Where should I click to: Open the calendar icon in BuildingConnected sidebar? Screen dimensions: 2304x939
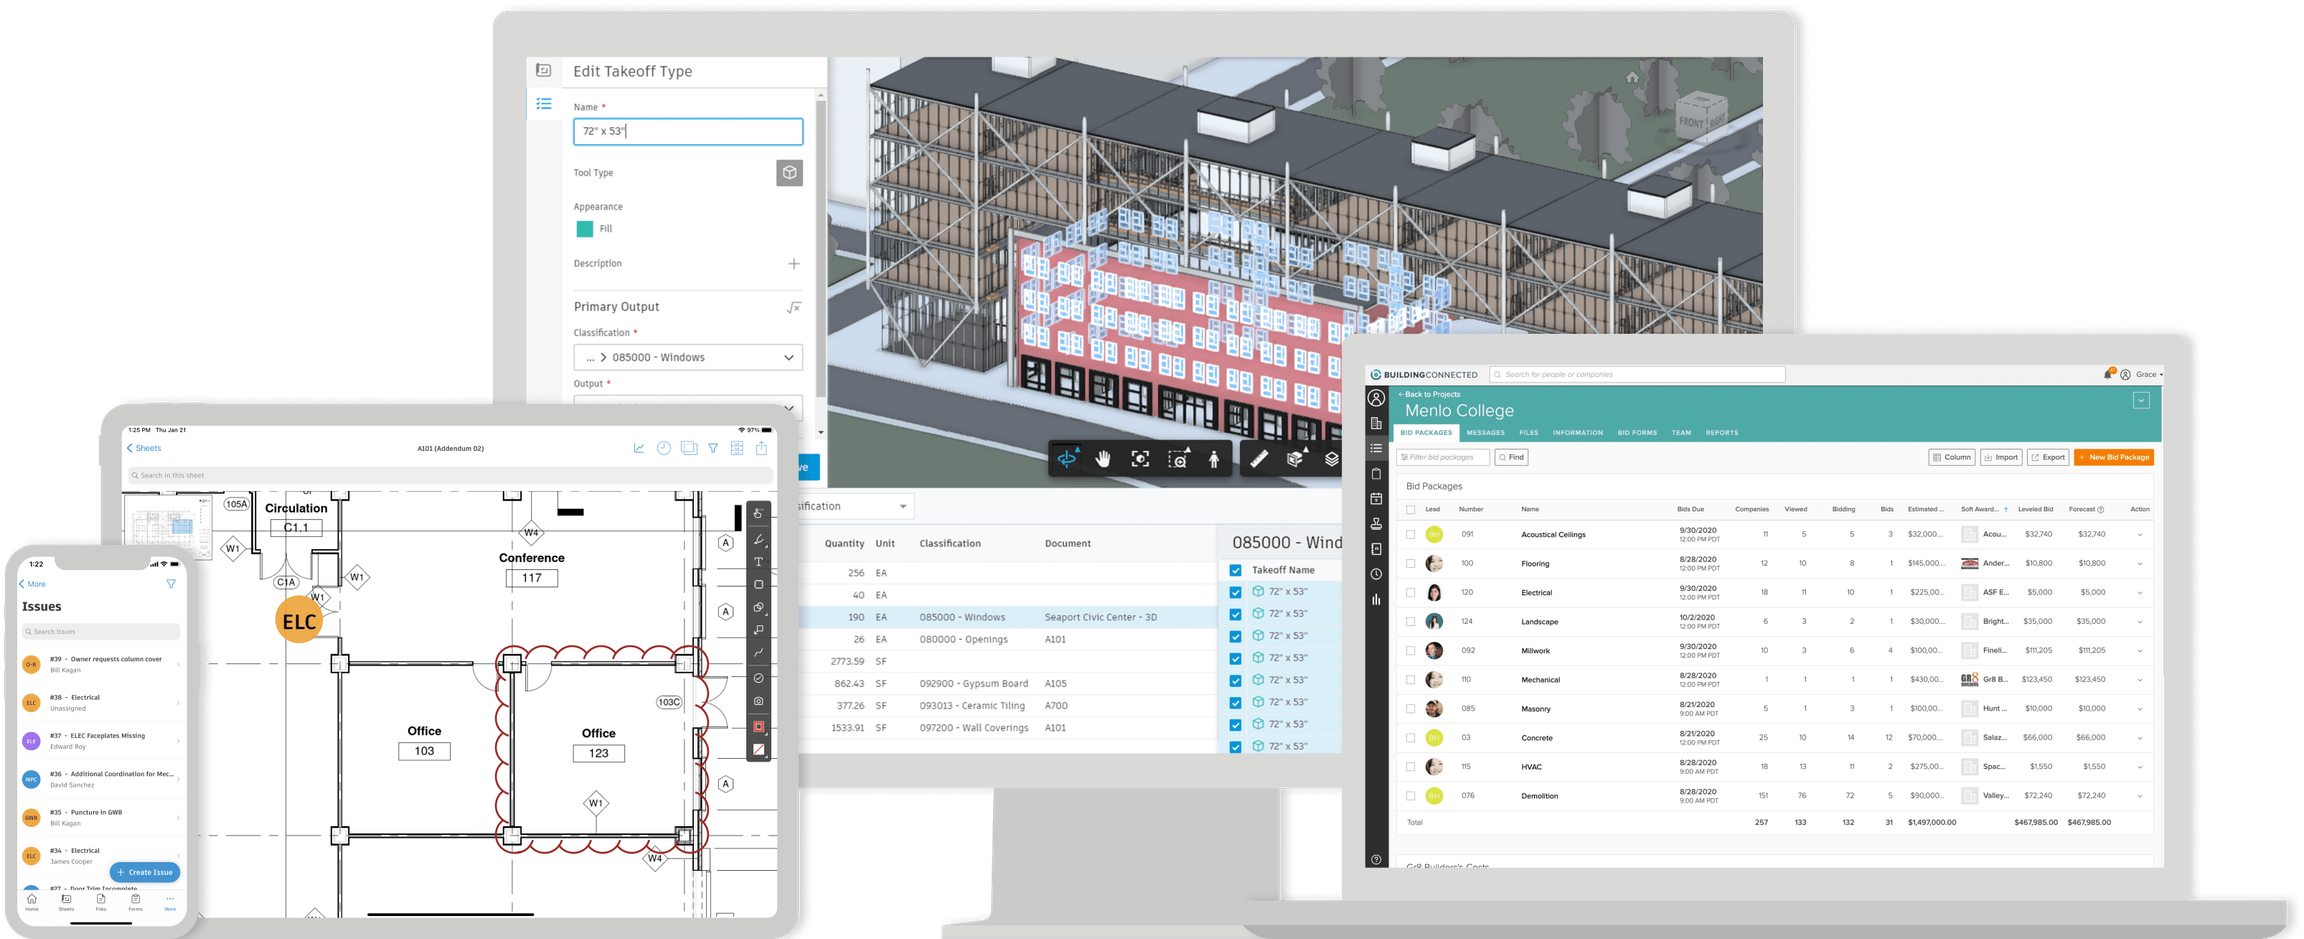tap(1376, 499)
